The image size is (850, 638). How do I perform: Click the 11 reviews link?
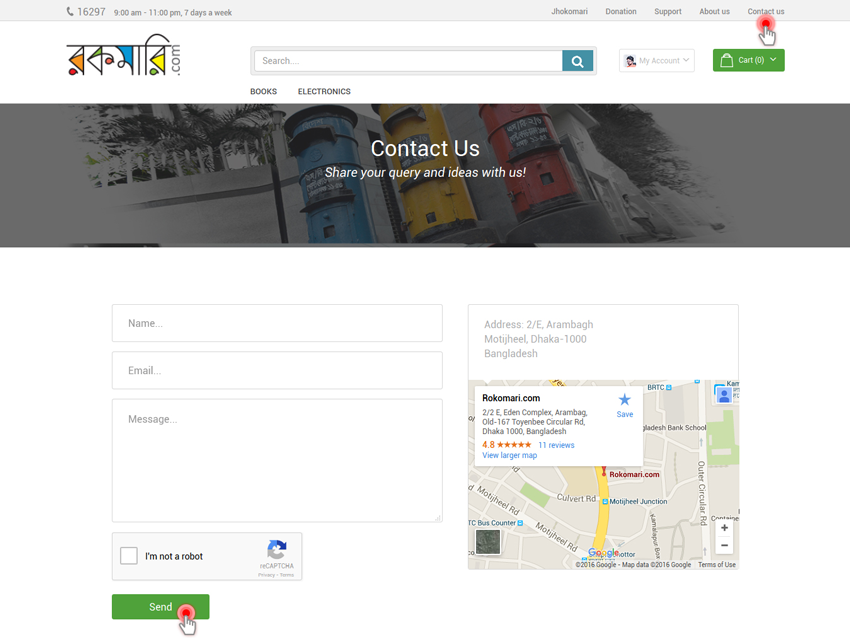tap(556, 445)
